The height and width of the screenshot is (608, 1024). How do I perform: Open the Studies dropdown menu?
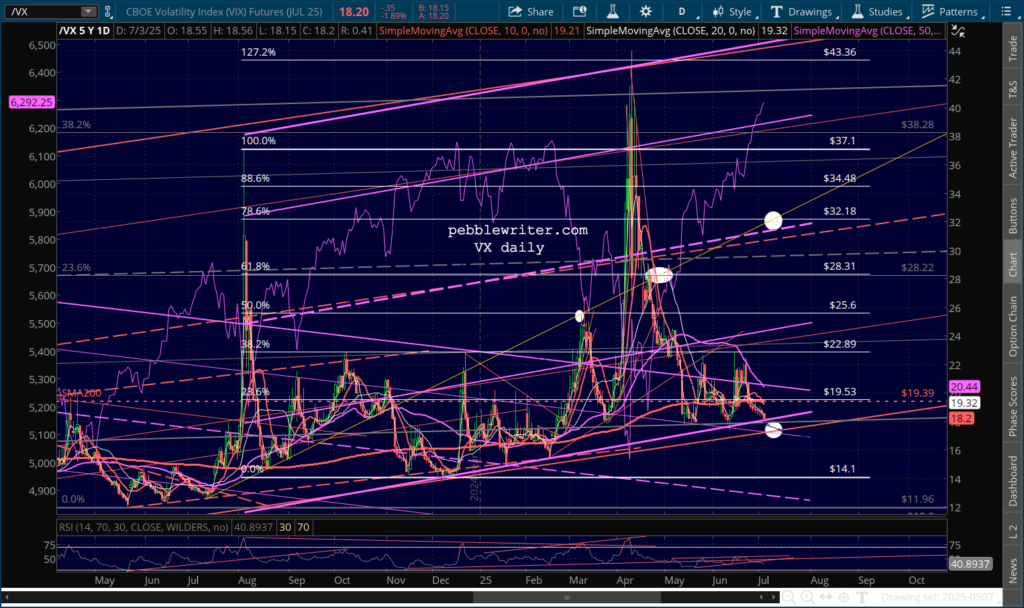point(878,12)
